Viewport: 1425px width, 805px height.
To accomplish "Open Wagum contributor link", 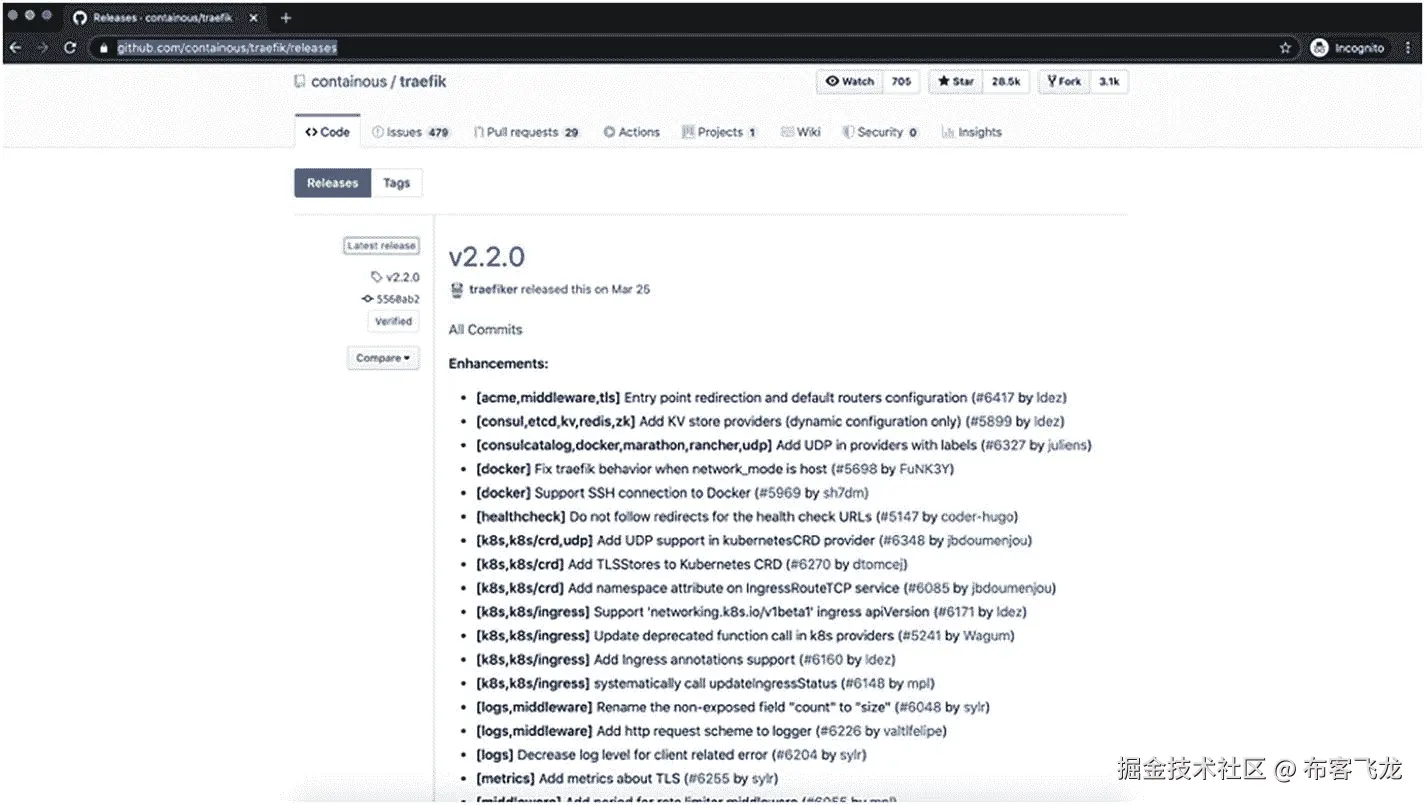I will [987, 636].
